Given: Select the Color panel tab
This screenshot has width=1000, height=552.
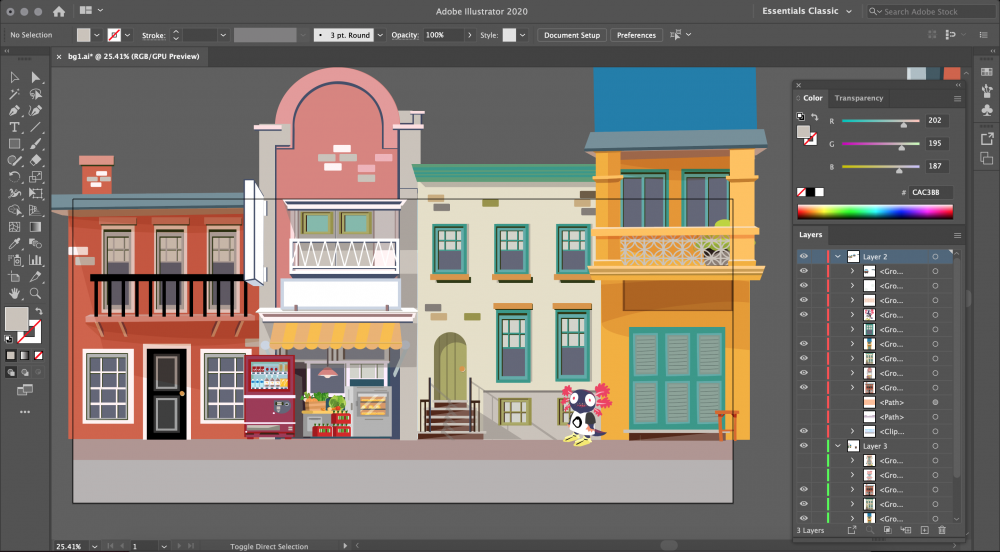Looking at the screenshot, I should point(812,98).
